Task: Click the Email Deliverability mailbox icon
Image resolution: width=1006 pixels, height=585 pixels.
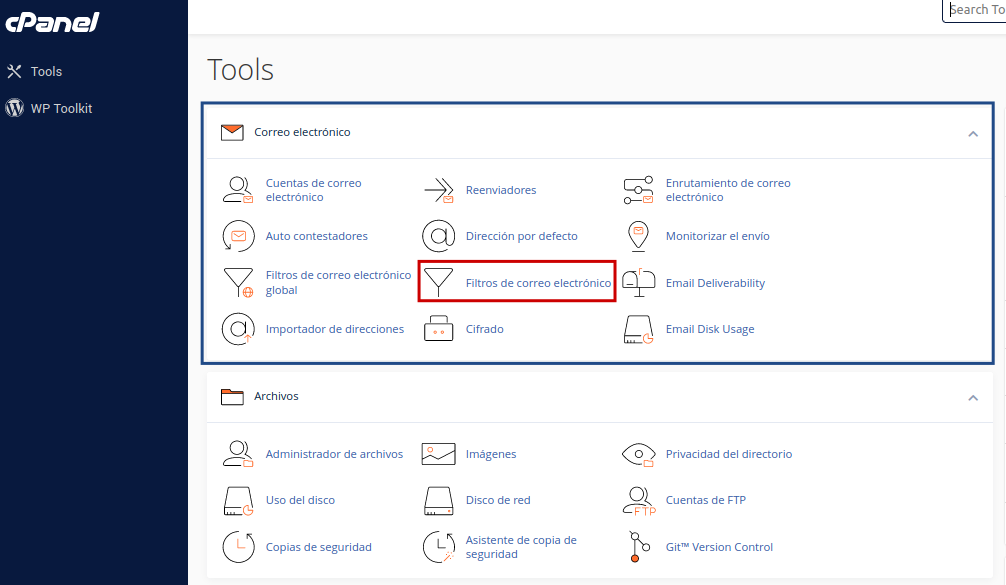Action: point(638,283)
